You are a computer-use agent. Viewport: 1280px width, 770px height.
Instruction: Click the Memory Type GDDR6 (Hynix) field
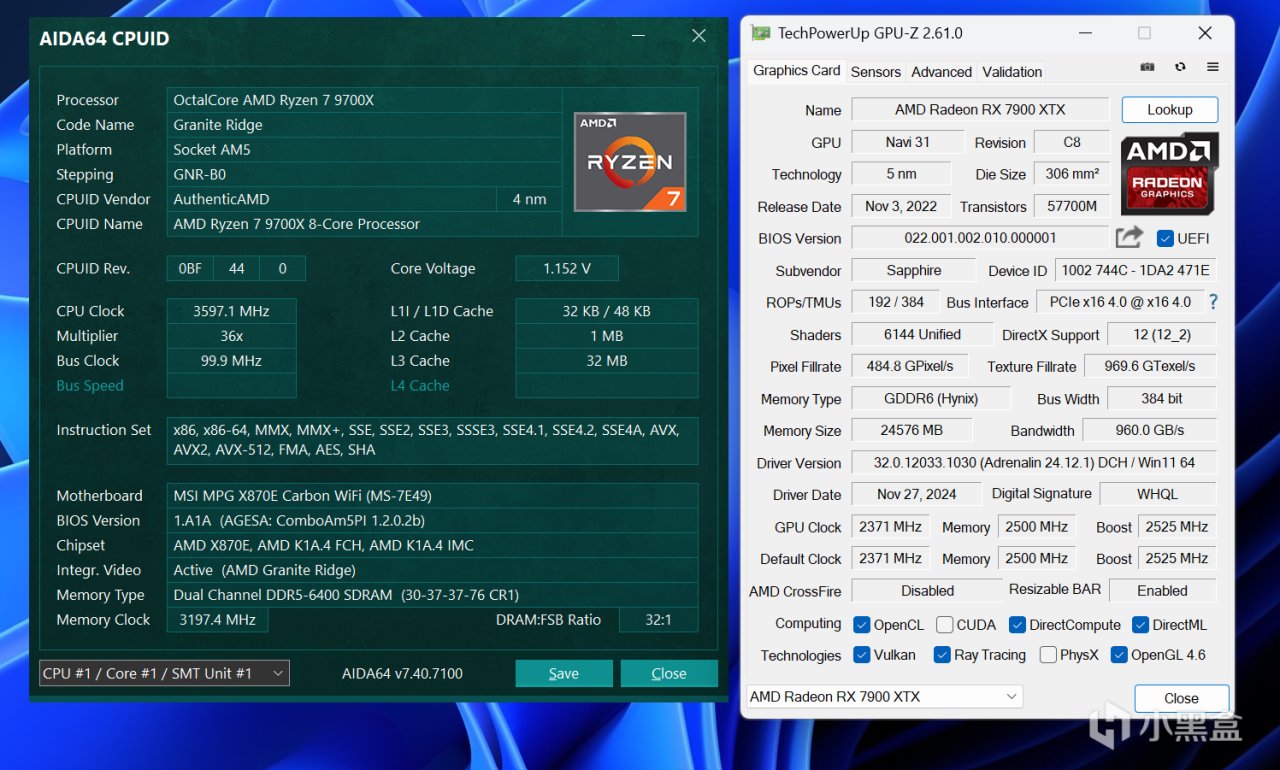point(931,398)
